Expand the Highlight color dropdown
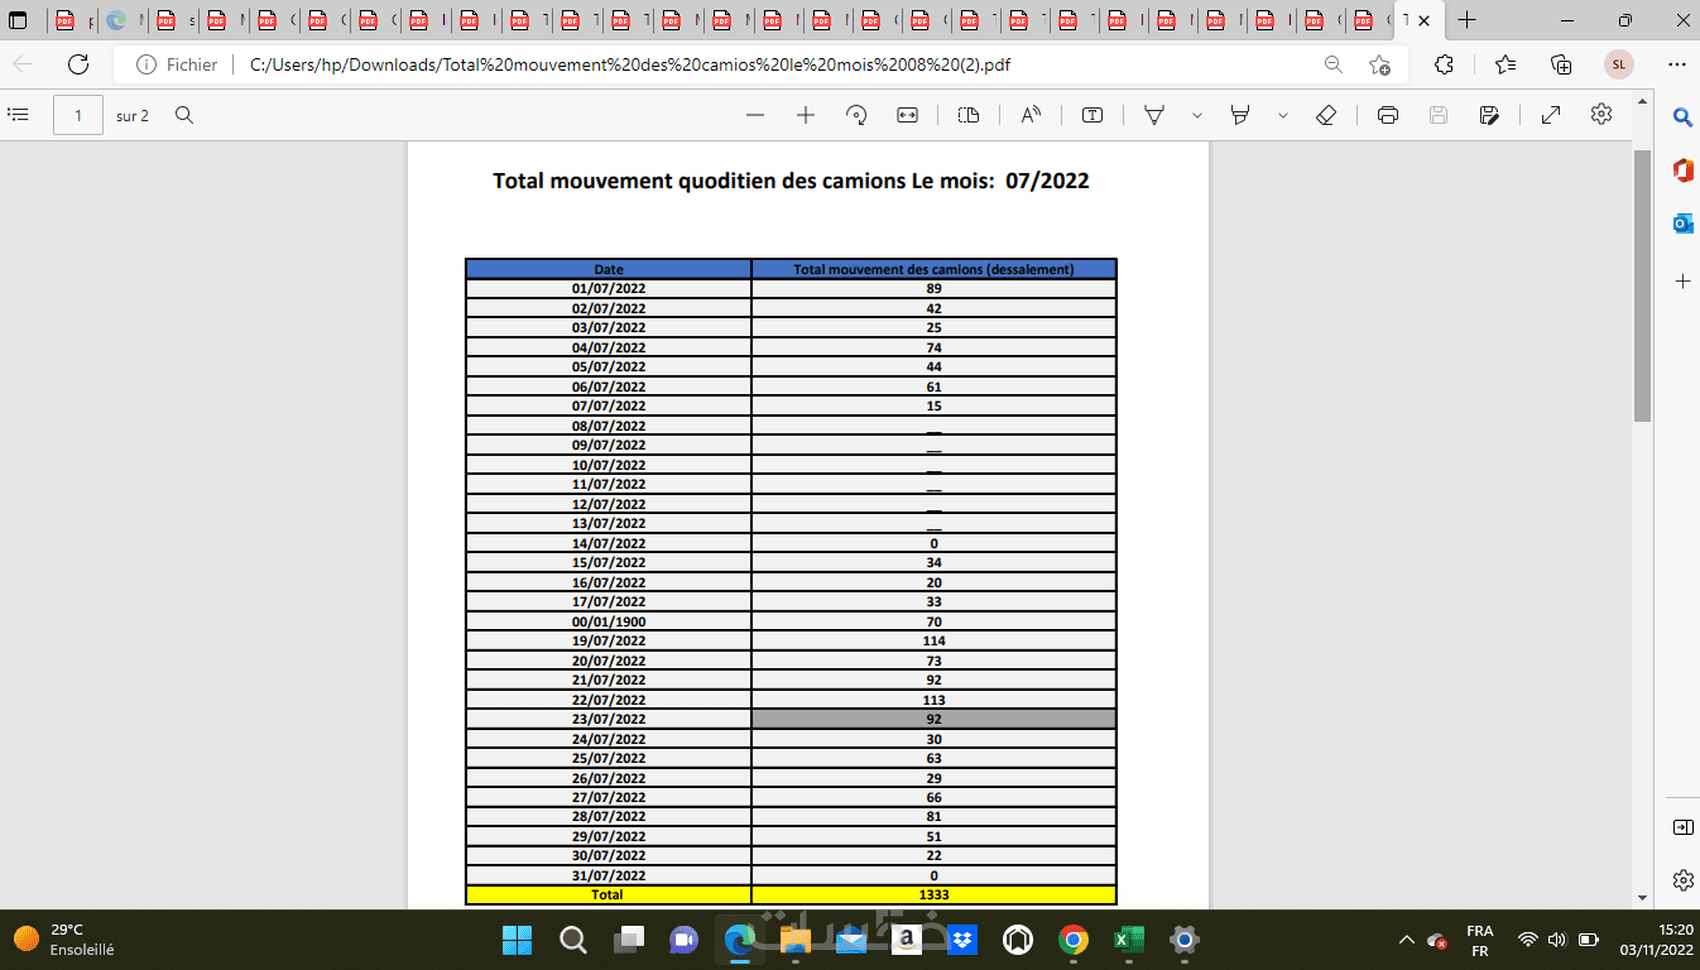Image resolution: width=1700 pixels, height=970 pixels. tap(1283, 115)
